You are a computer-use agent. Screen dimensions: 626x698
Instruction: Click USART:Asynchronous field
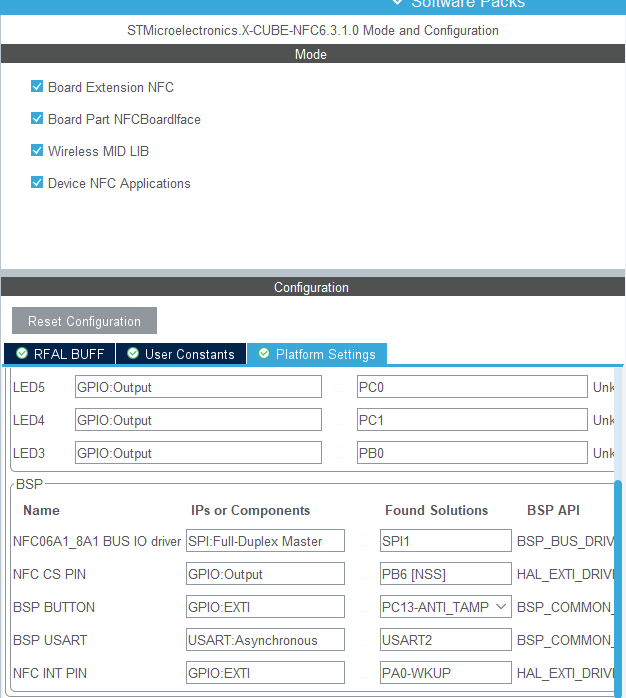click(x=265, y=640)
